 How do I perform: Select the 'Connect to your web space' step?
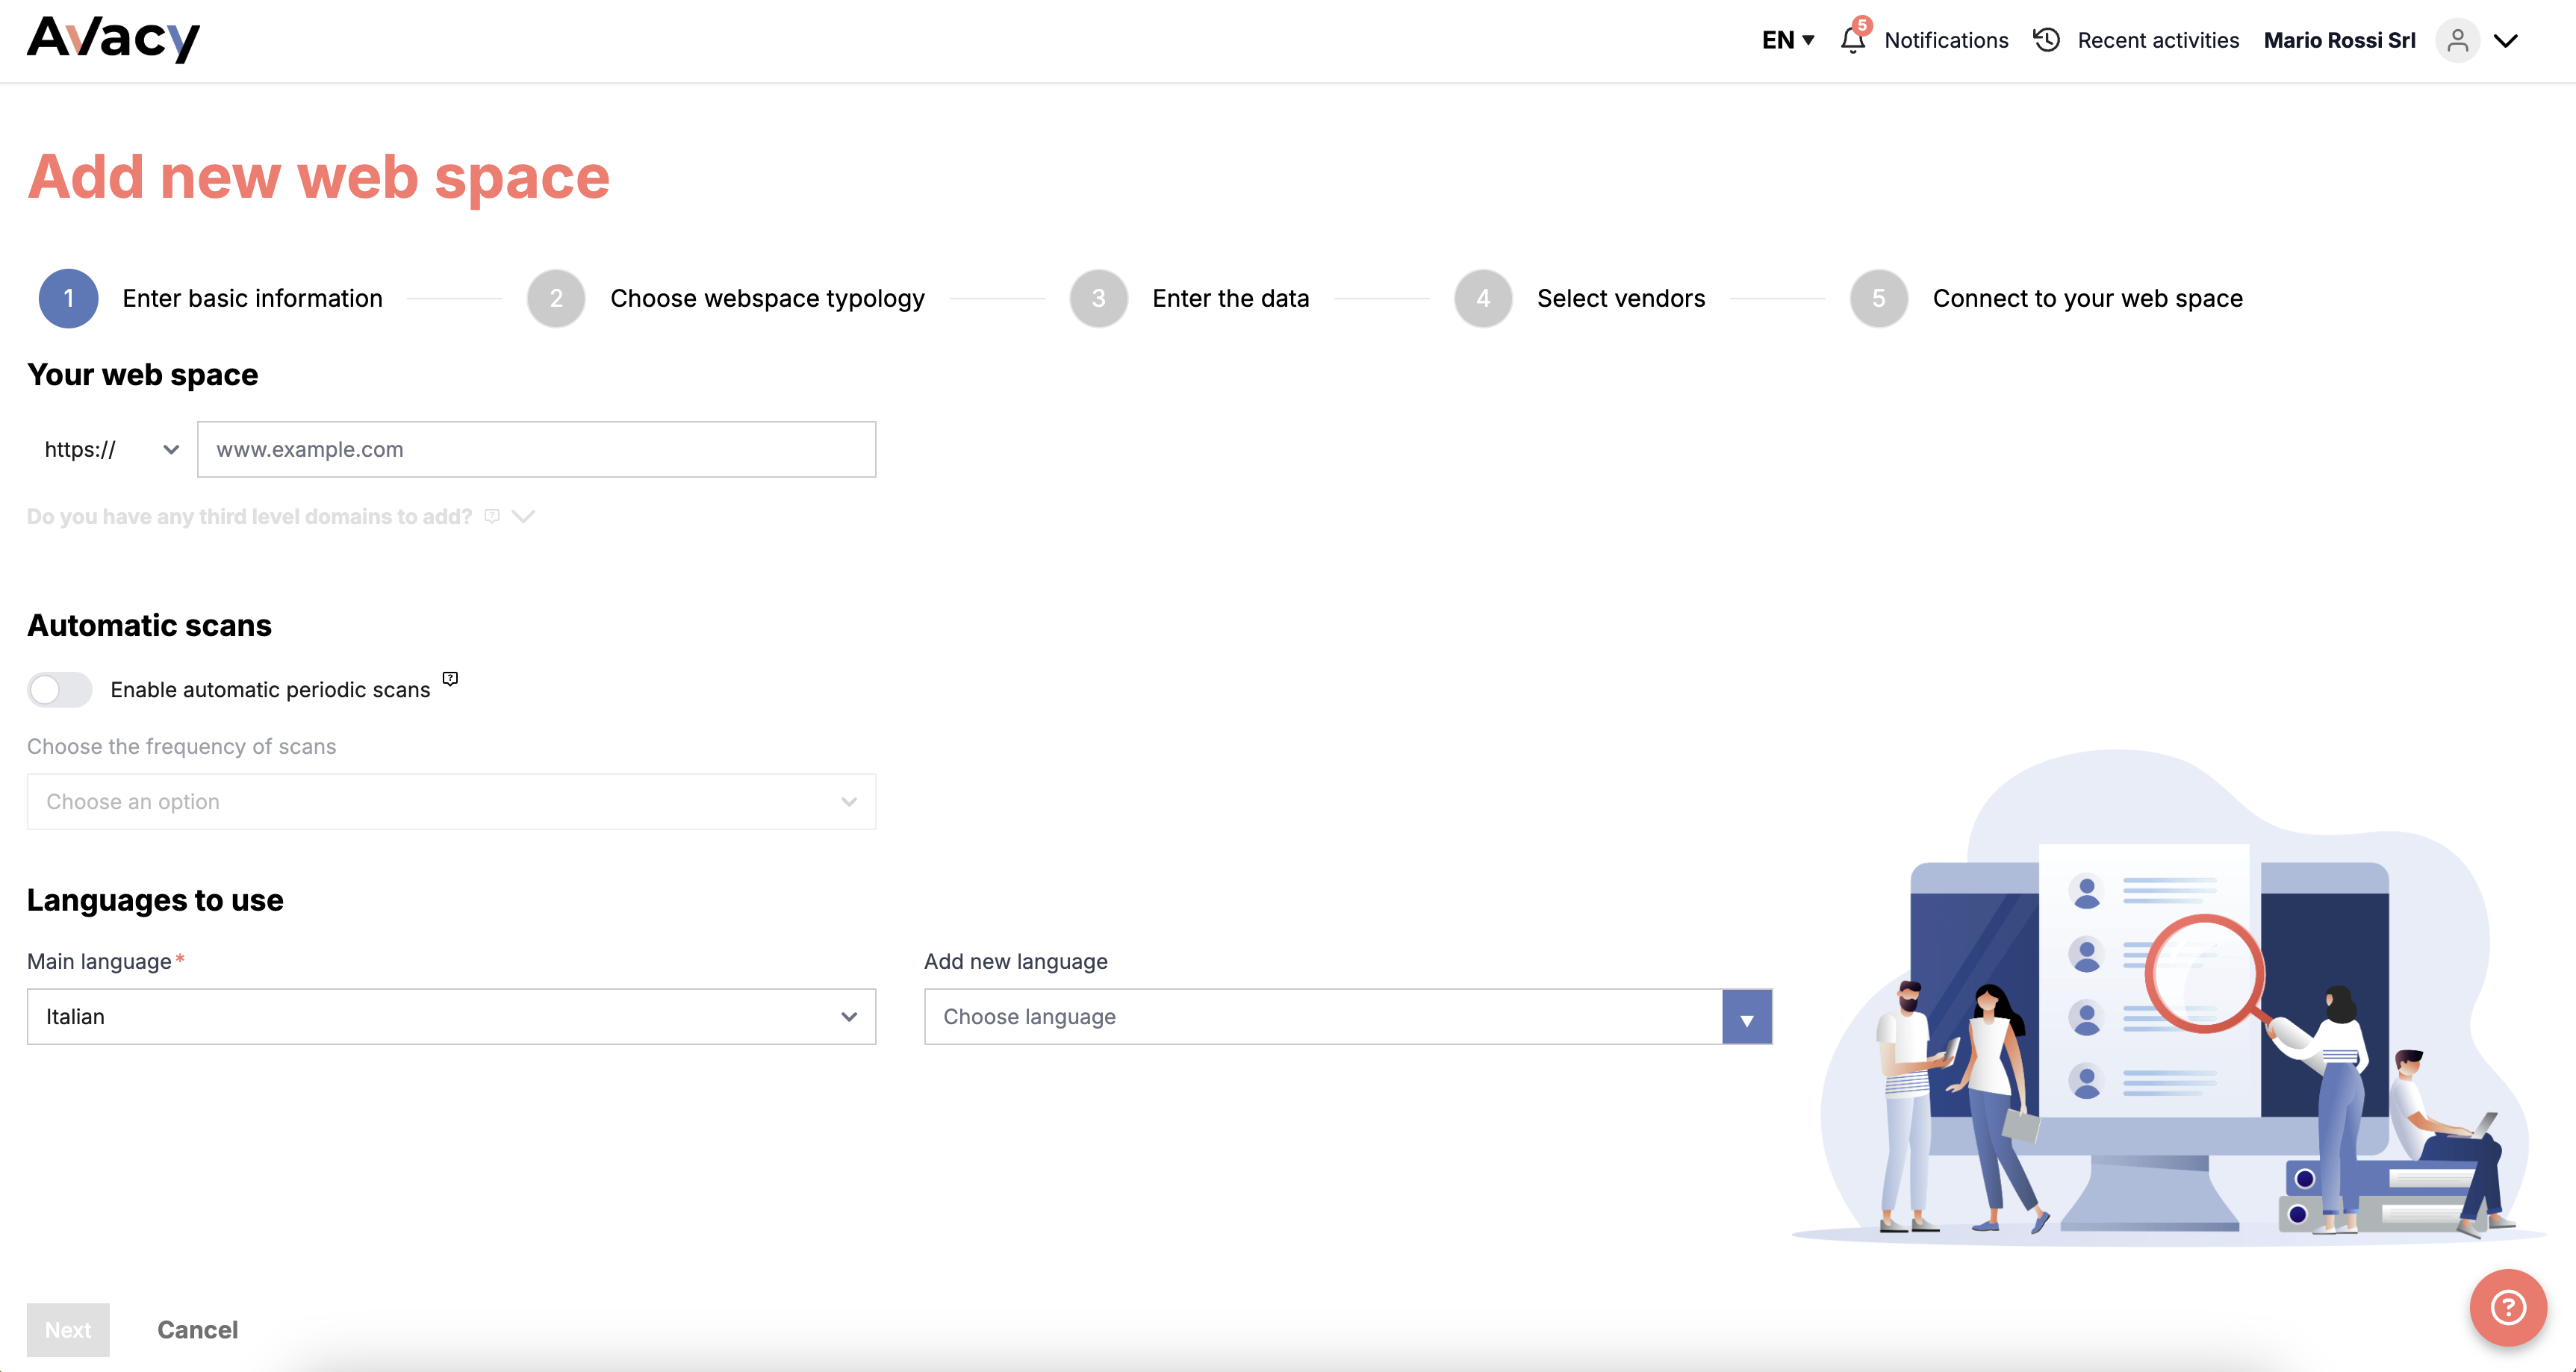pyautogui.click(x=2087, y=298)
